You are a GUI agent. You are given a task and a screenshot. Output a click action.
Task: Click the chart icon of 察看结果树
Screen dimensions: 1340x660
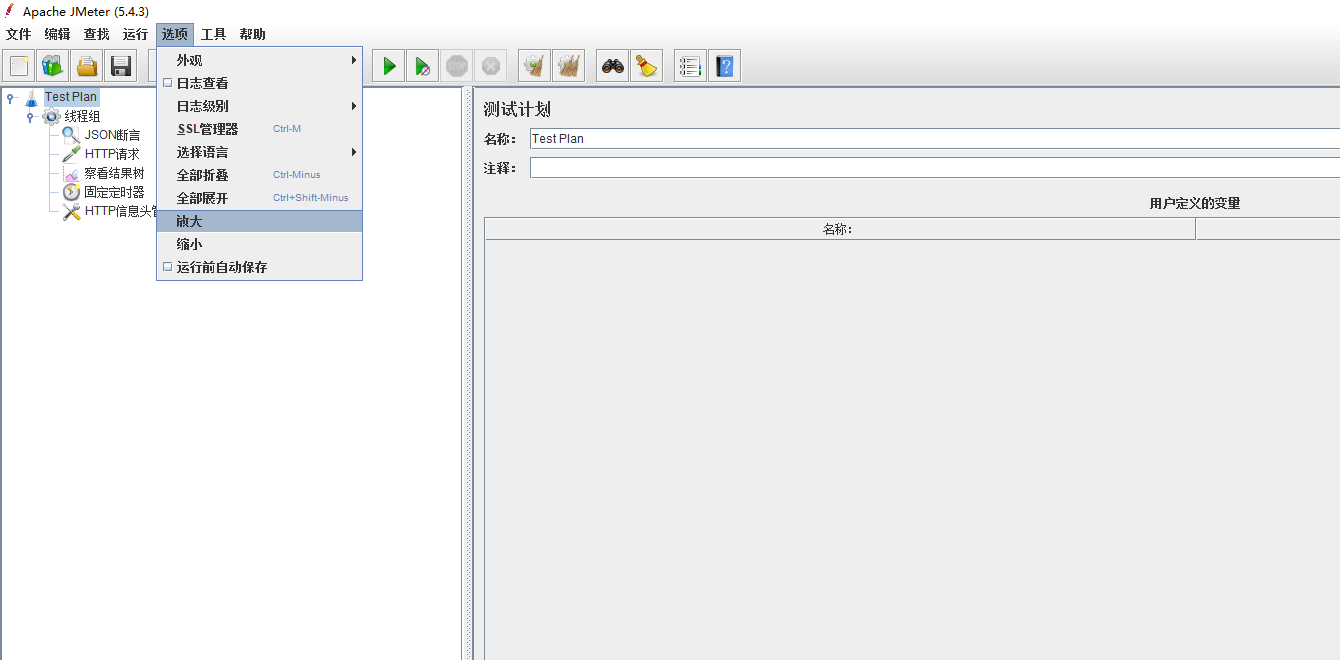(x=71, y=173)
